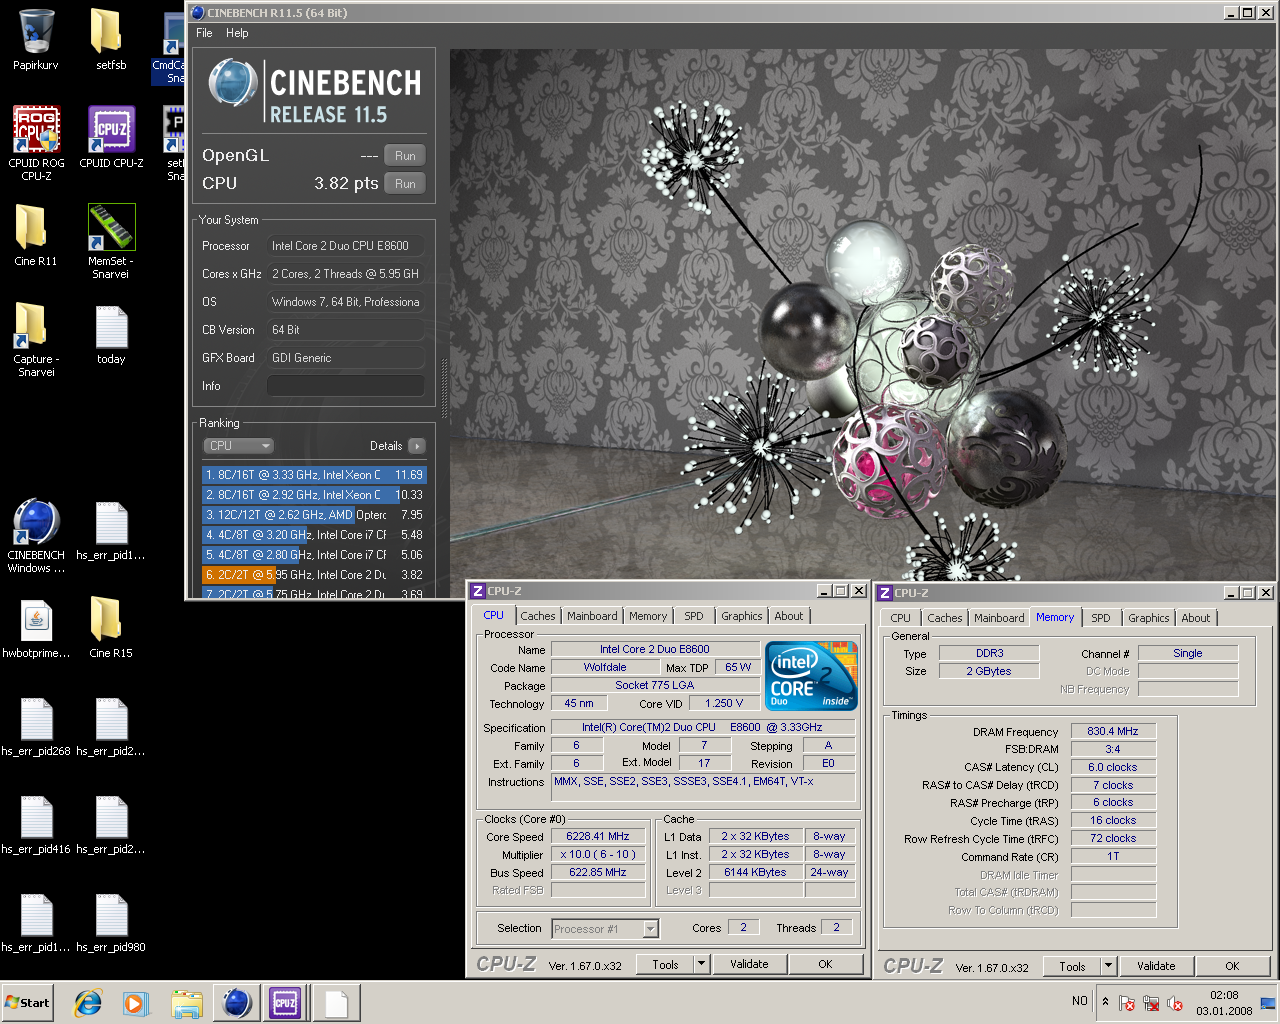Open Graphics tab in left CPU-Z window
The image size is (1280, 1024).
[x=742, y=616]
